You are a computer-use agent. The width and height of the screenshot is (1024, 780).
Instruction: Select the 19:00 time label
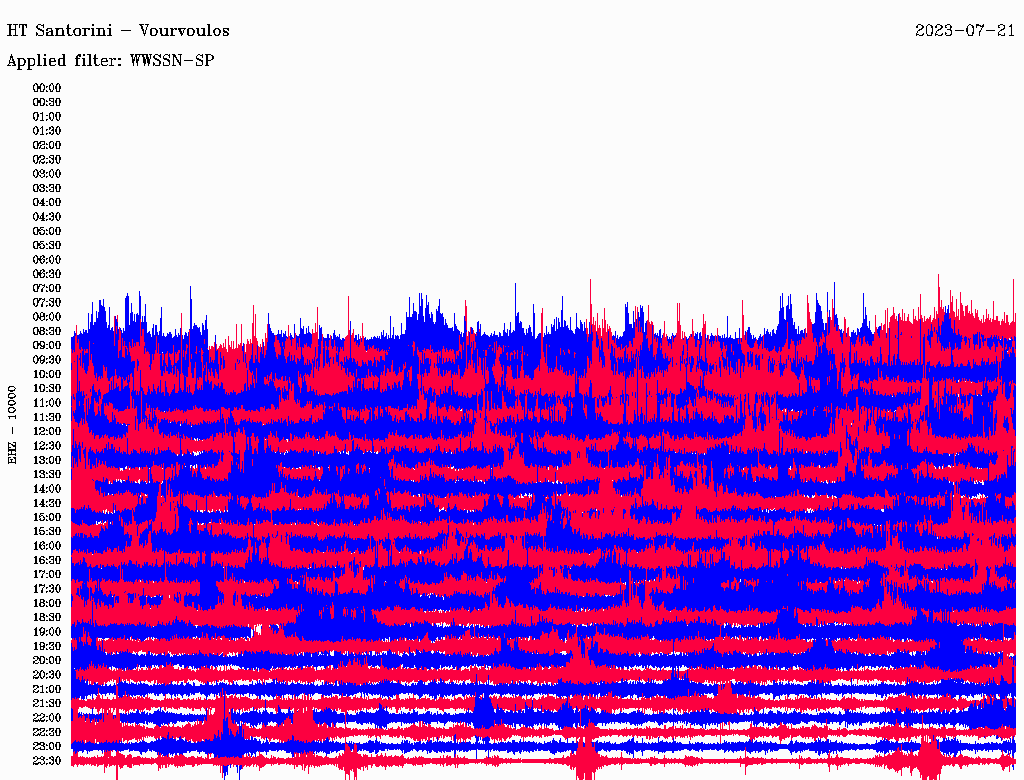[47, 632]
